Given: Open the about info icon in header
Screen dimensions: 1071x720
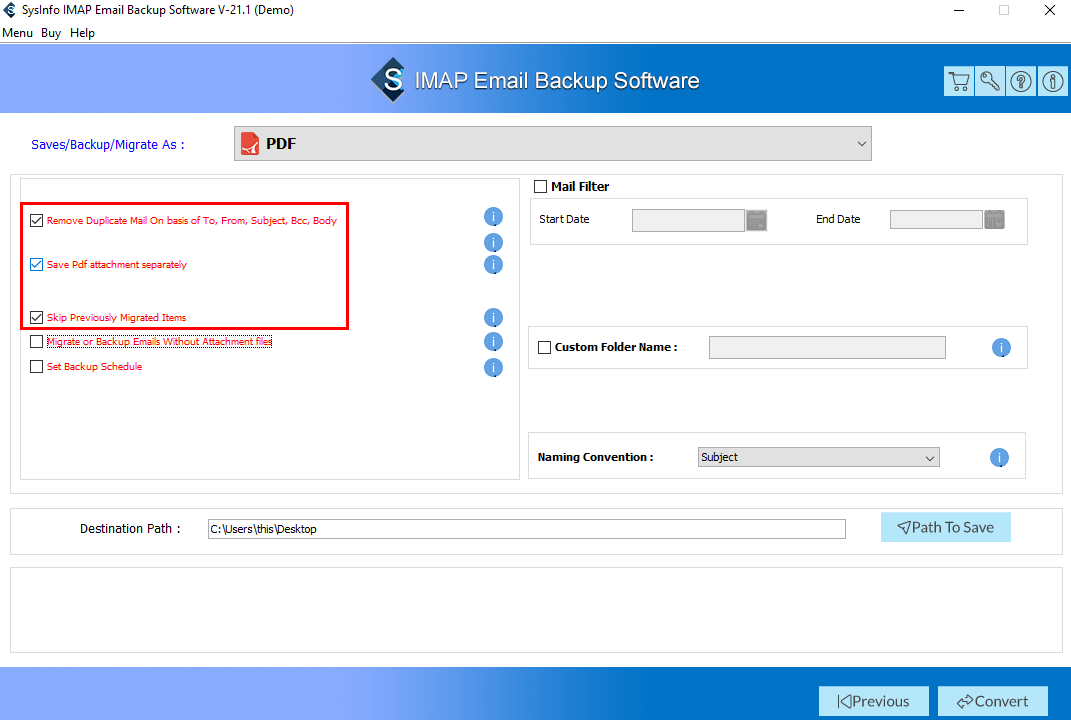Looking at the screenshot, I should click(1053, 81).
